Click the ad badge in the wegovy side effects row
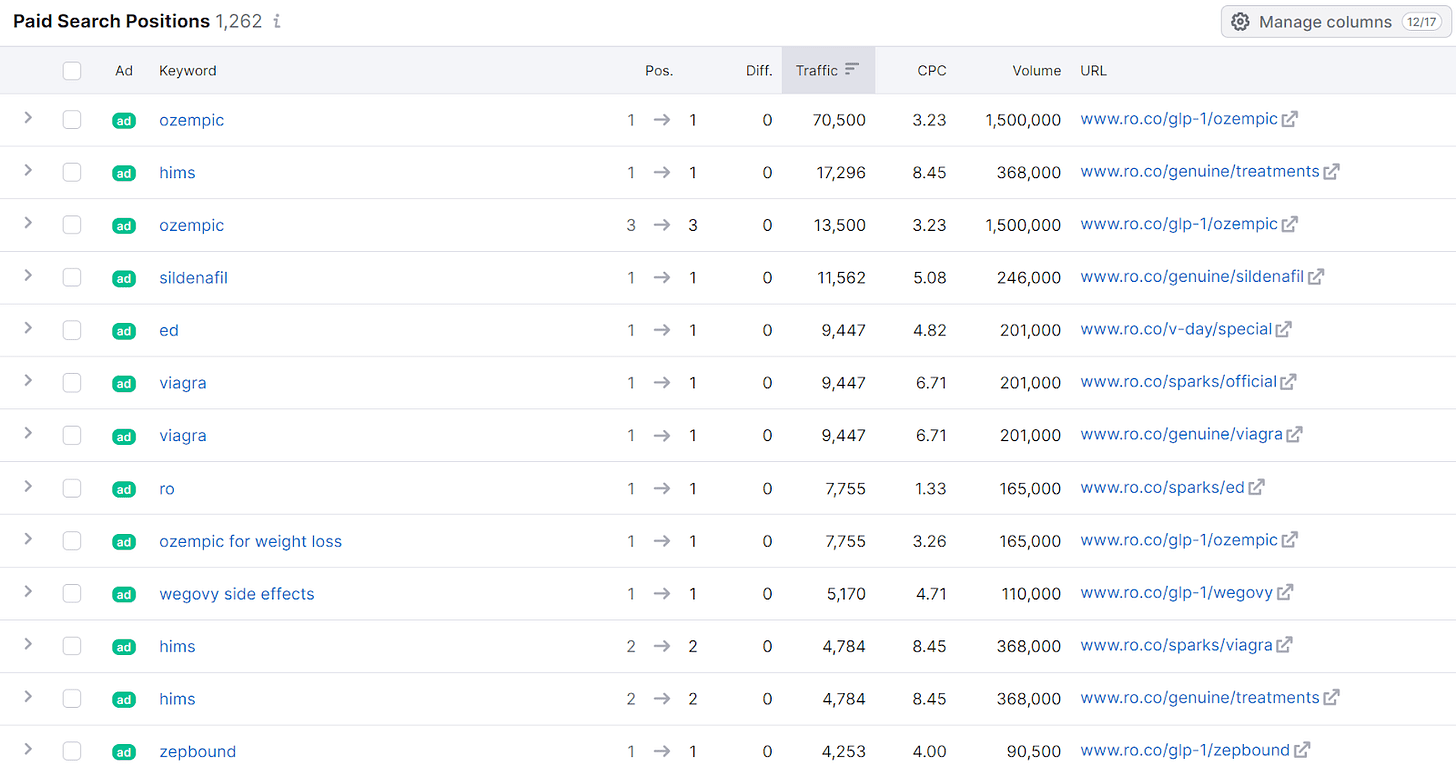The width and height of the screenshot is (1456, 774). 124,594
